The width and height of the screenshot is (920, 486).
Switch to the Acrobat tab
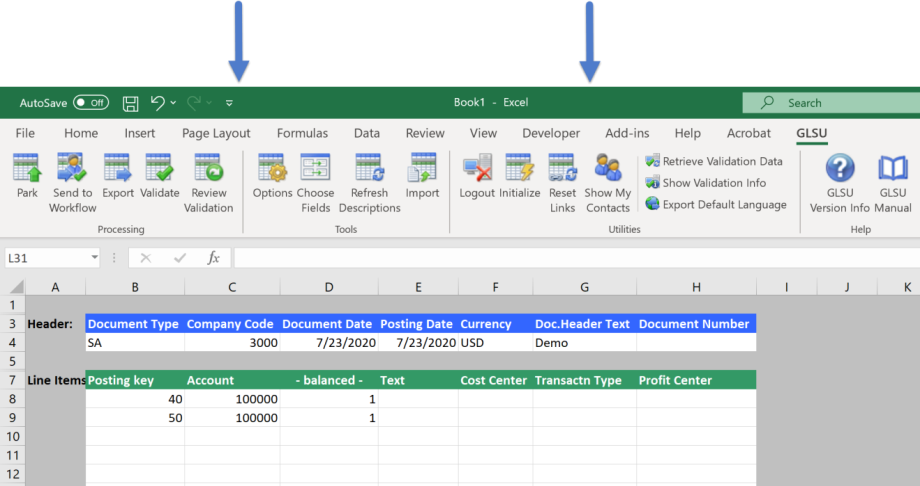(x=749, y=133)
